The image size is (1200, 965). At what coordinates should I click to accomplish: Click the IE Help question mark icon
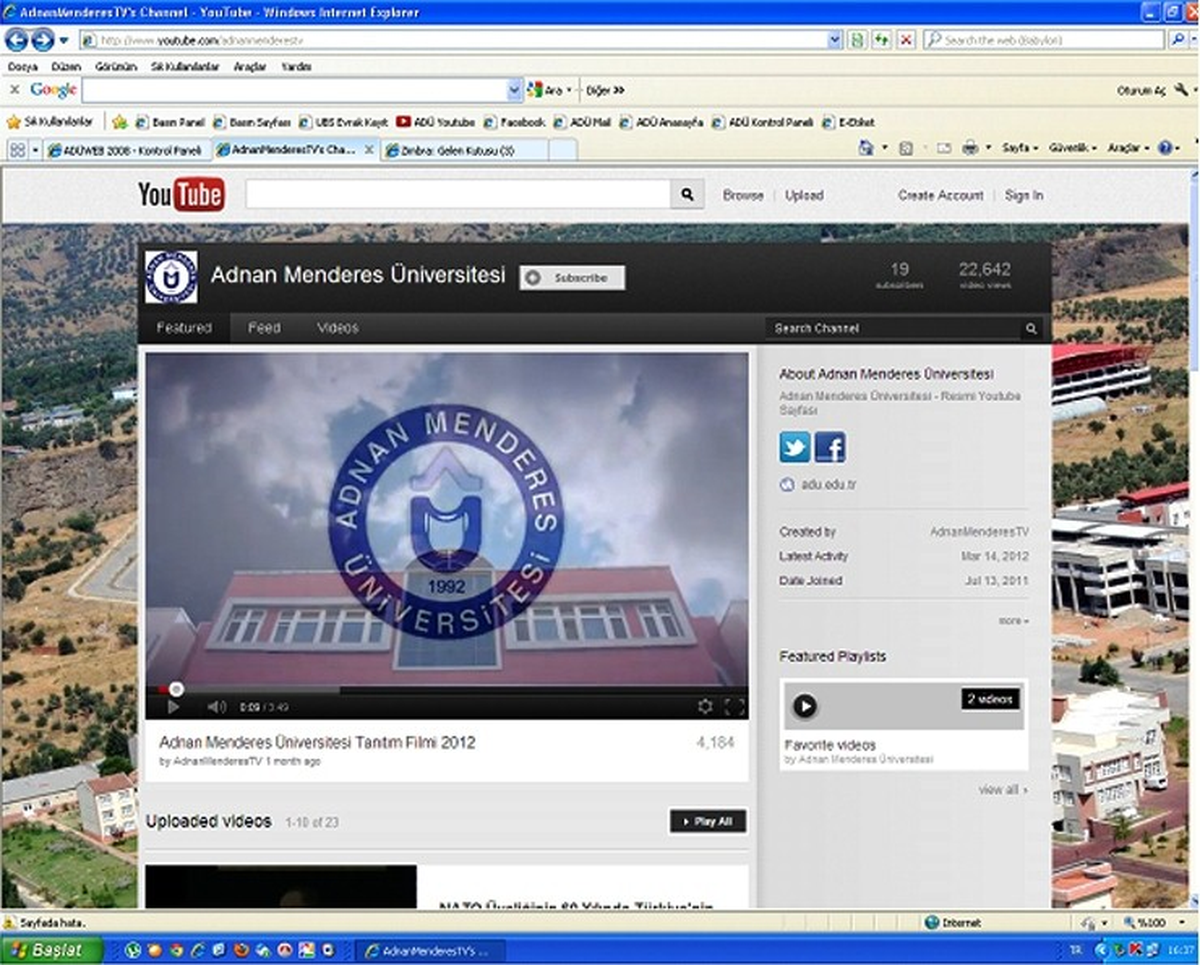[x=1164, y=148]
